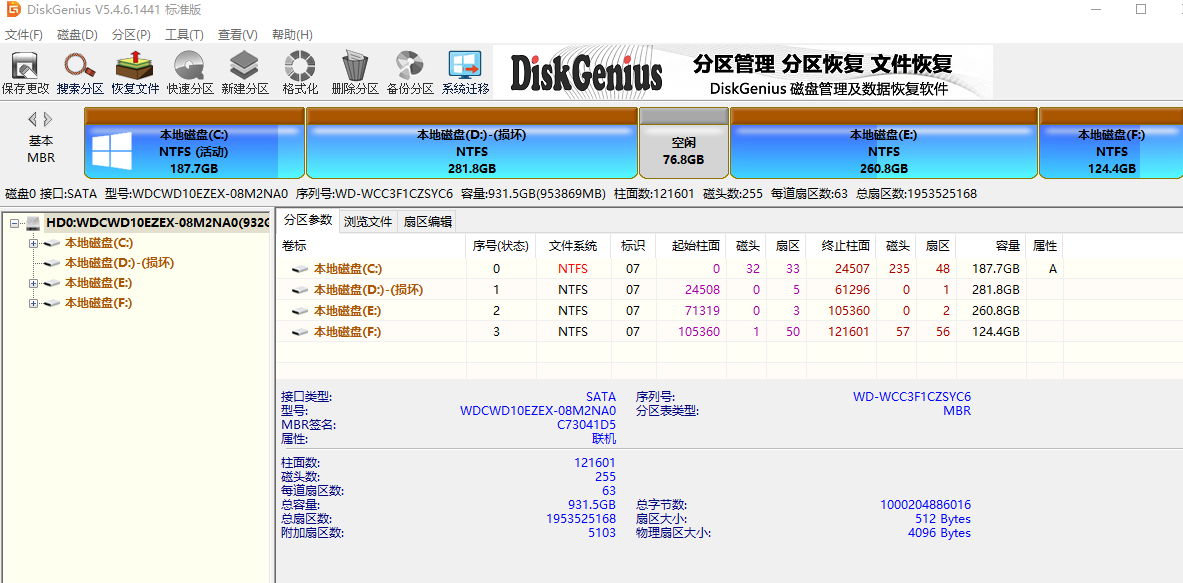Open the 搜索分区 search tool
Viewport: 1183px width, 583px height.
[80, 73]
